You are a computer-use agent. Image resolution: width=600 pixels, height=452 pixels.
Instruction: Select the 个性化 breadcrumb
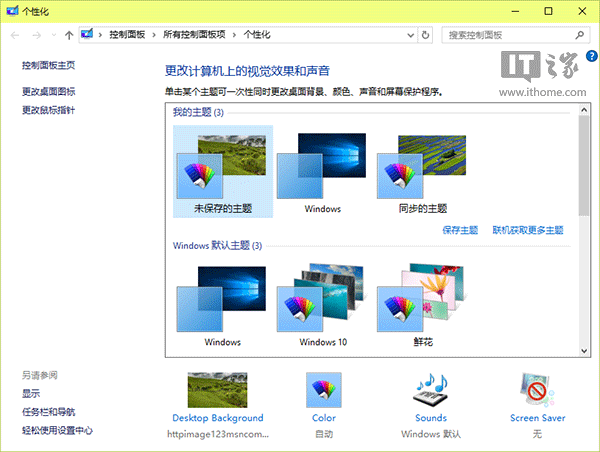pyautogui.click(x=257, y=35)
